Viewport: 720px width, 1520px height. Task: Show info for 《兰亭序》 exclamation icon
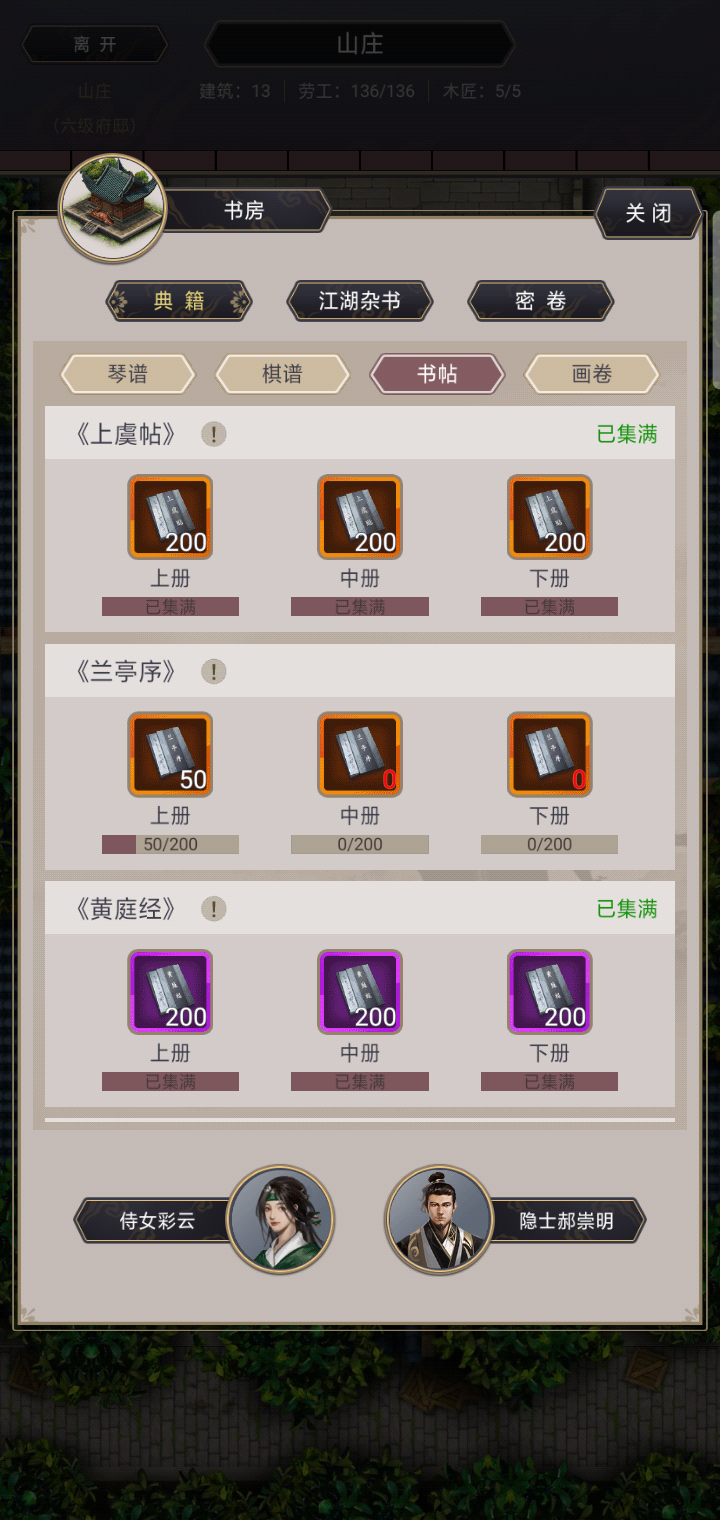[x=213, y=672]
